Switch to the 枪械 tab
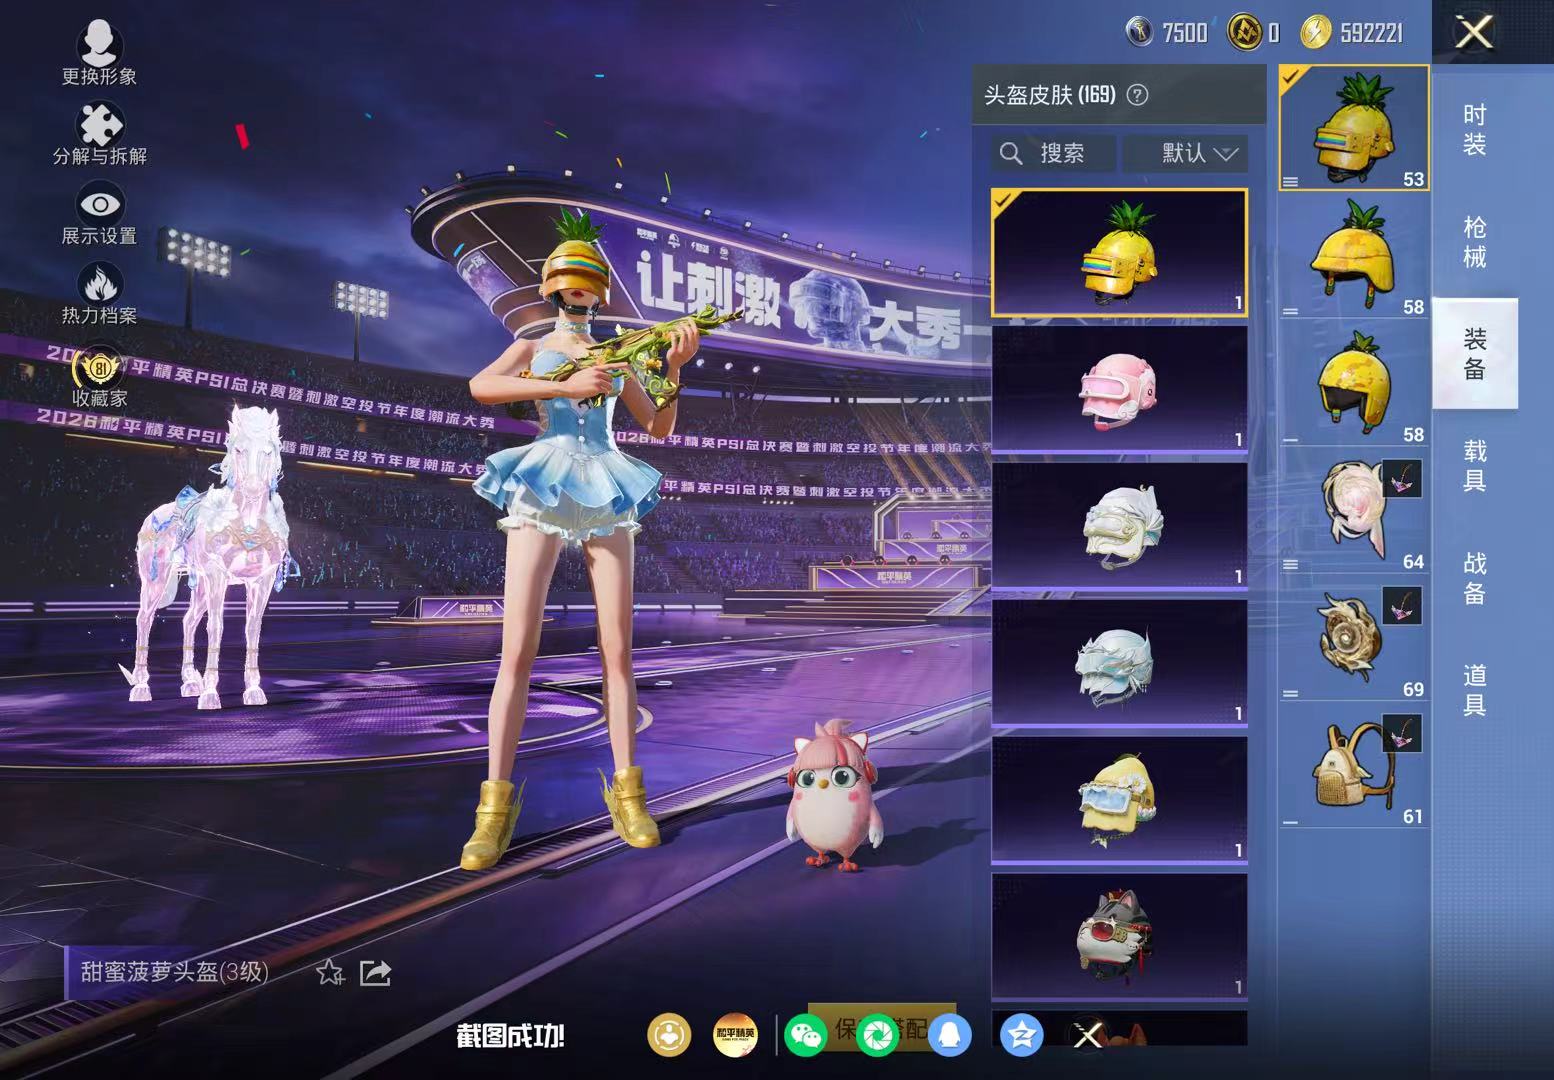The height and width of the screenshot is (1080, 1554). pos(1475,242)
